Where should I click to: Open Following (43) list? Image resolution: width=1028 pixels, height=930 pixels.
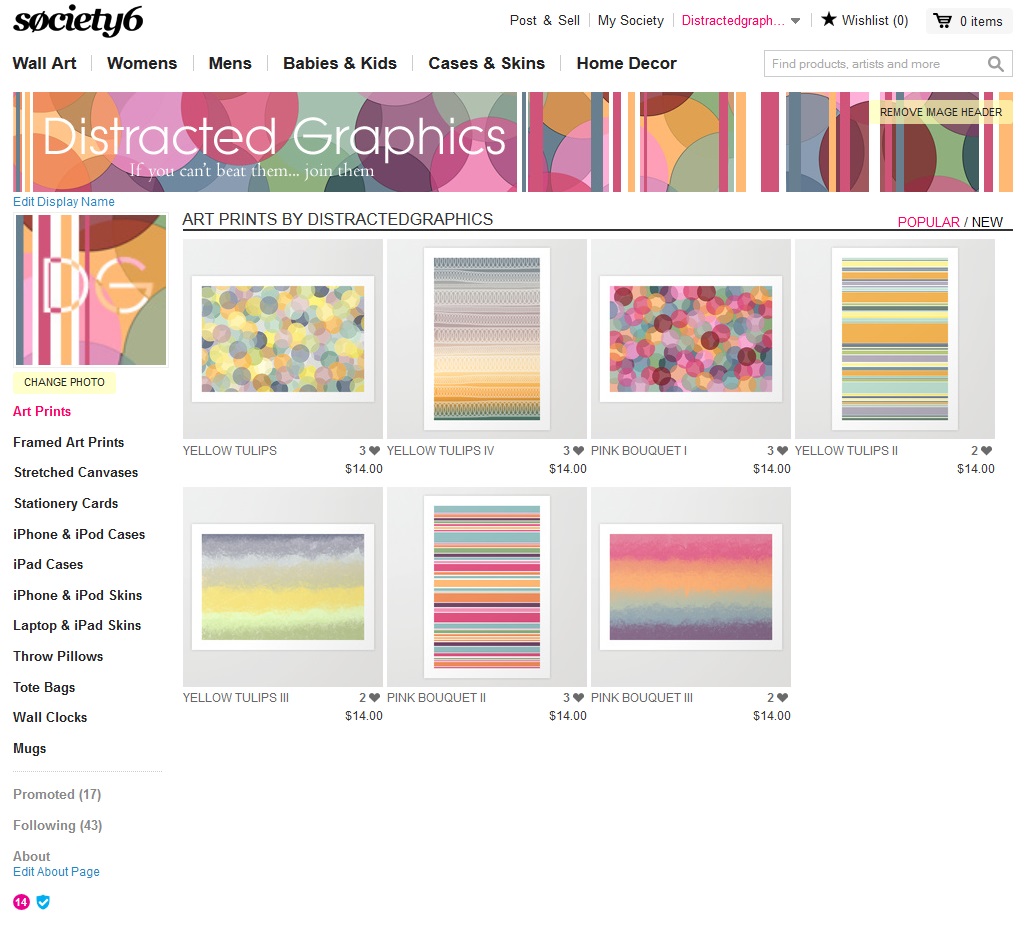tap(58, 825)
